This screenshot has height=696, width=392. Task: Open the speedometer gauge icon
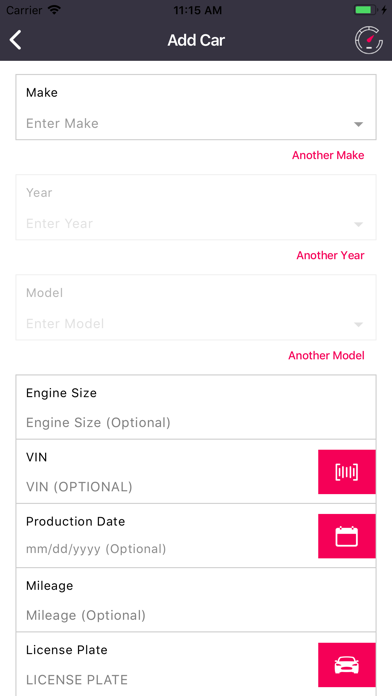(368, 40)
